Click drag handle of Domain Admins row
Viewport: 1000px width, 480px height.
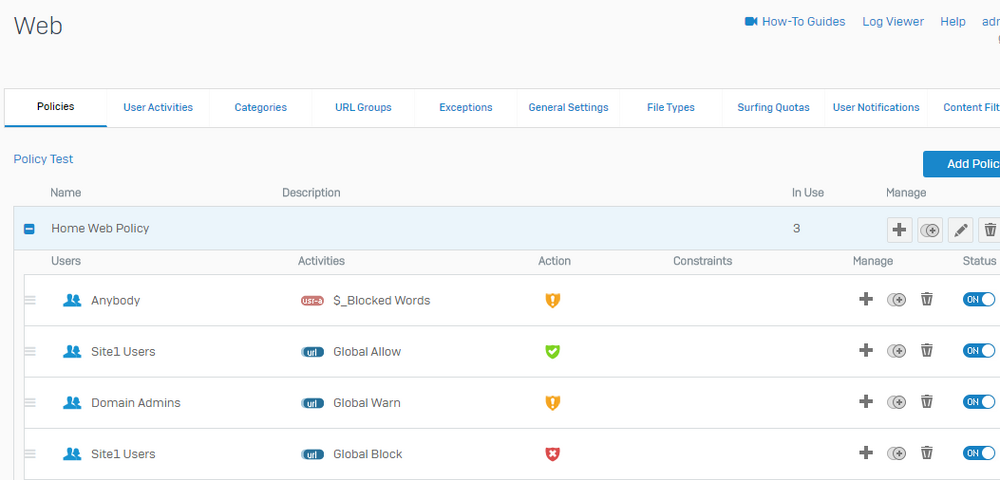pos(30,403)
